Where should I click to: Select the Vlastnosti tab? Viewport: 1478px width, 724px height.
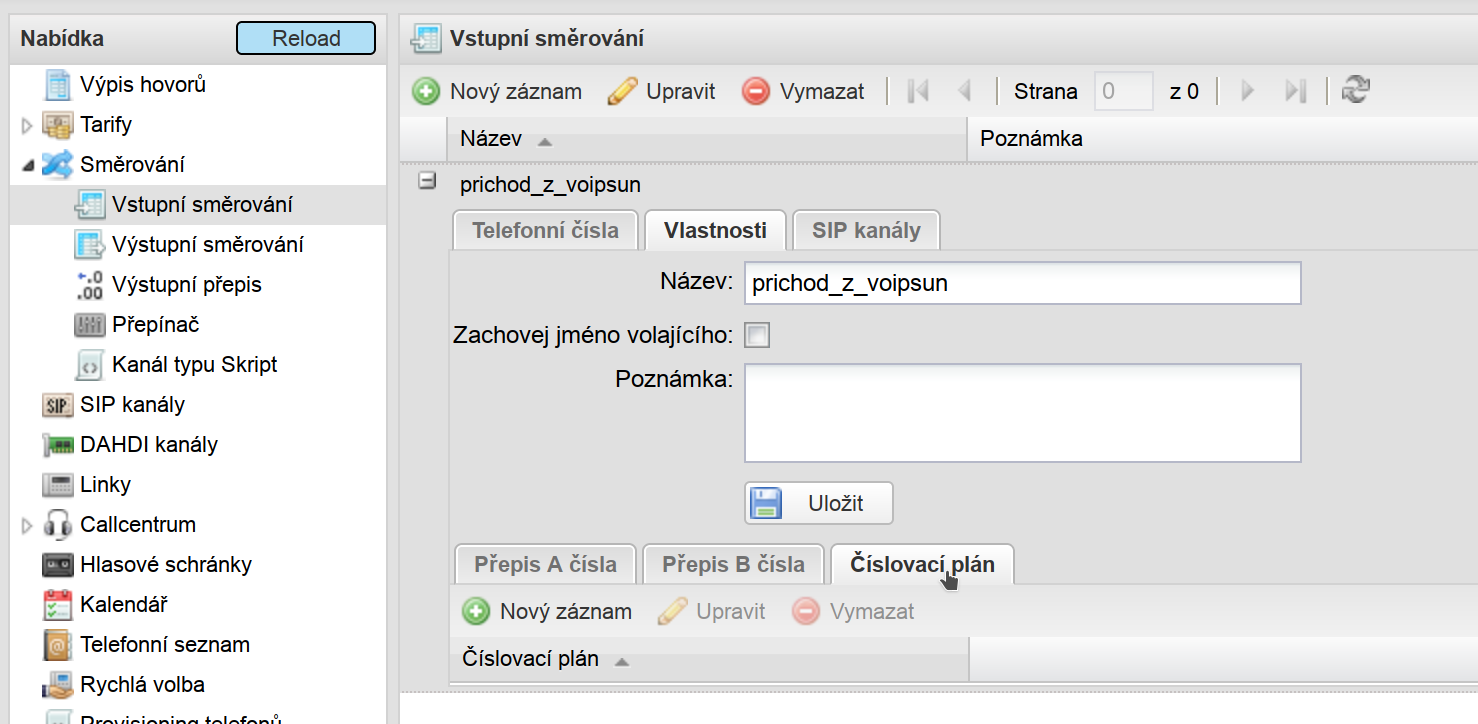point(715,230)
